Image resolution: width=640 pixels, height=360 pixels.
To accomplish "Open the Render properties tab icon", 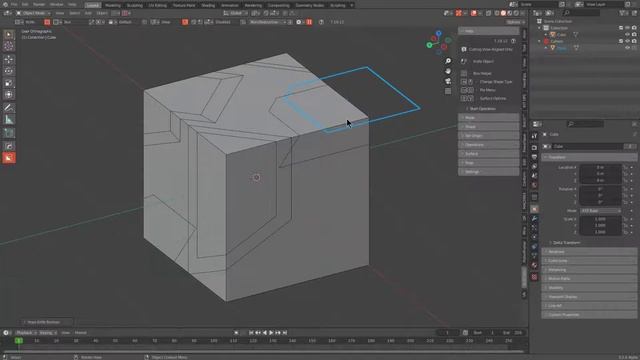I will point(534,148).
